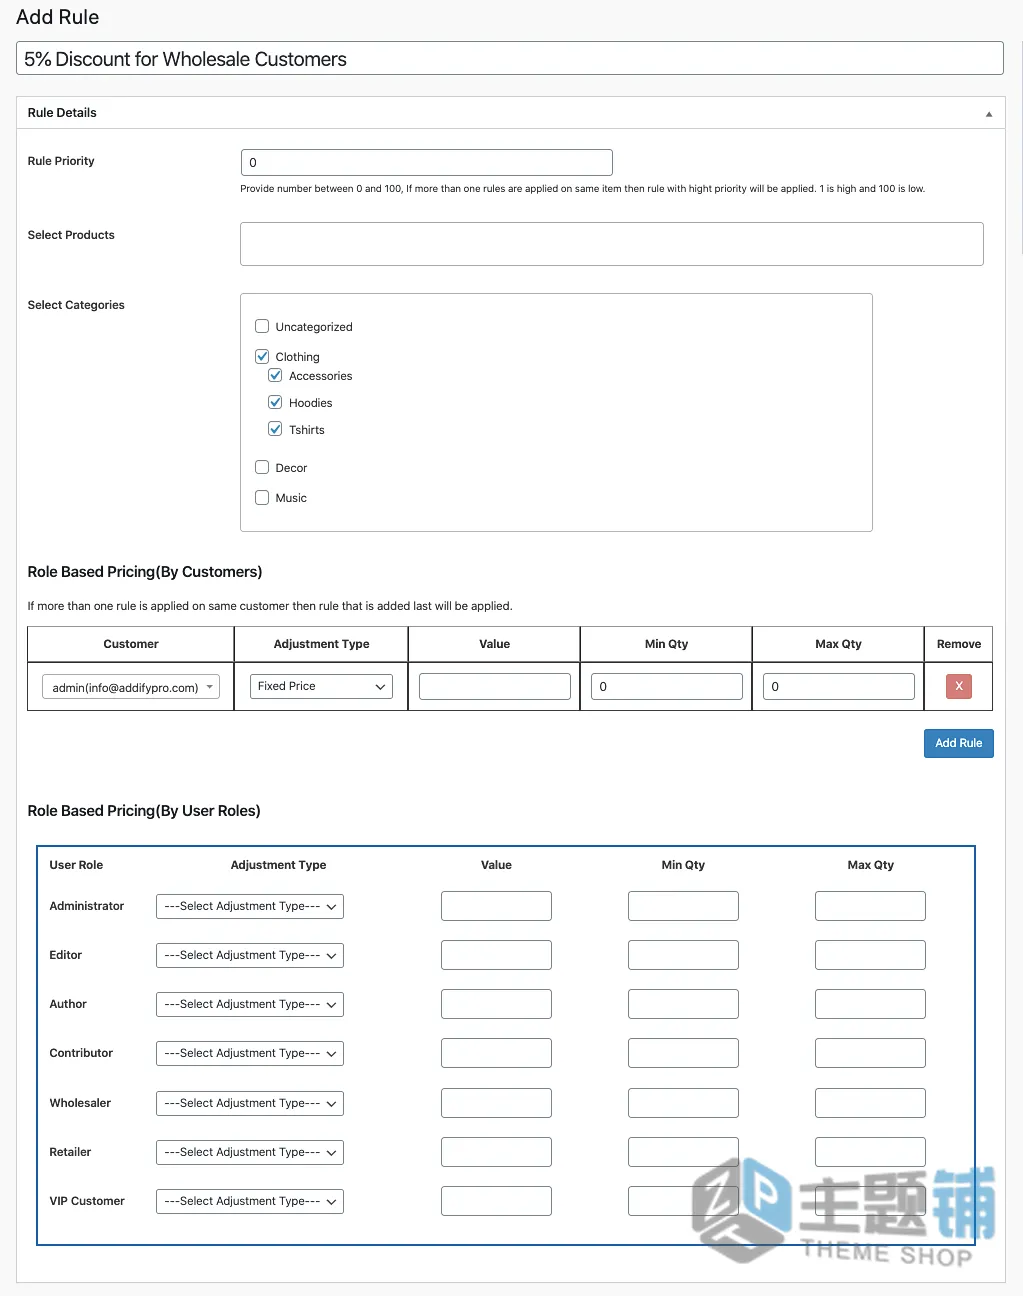
Task: Open Editor adjustment type dropdown
Action: pyautogui.click(x=250, y=955)
